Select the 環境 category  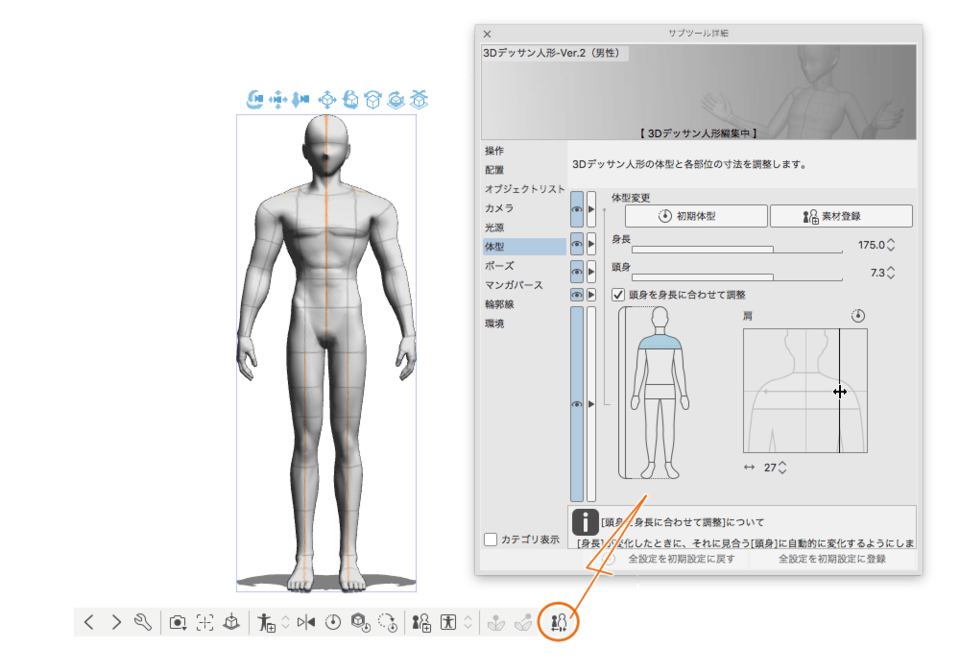pos(494,323)
